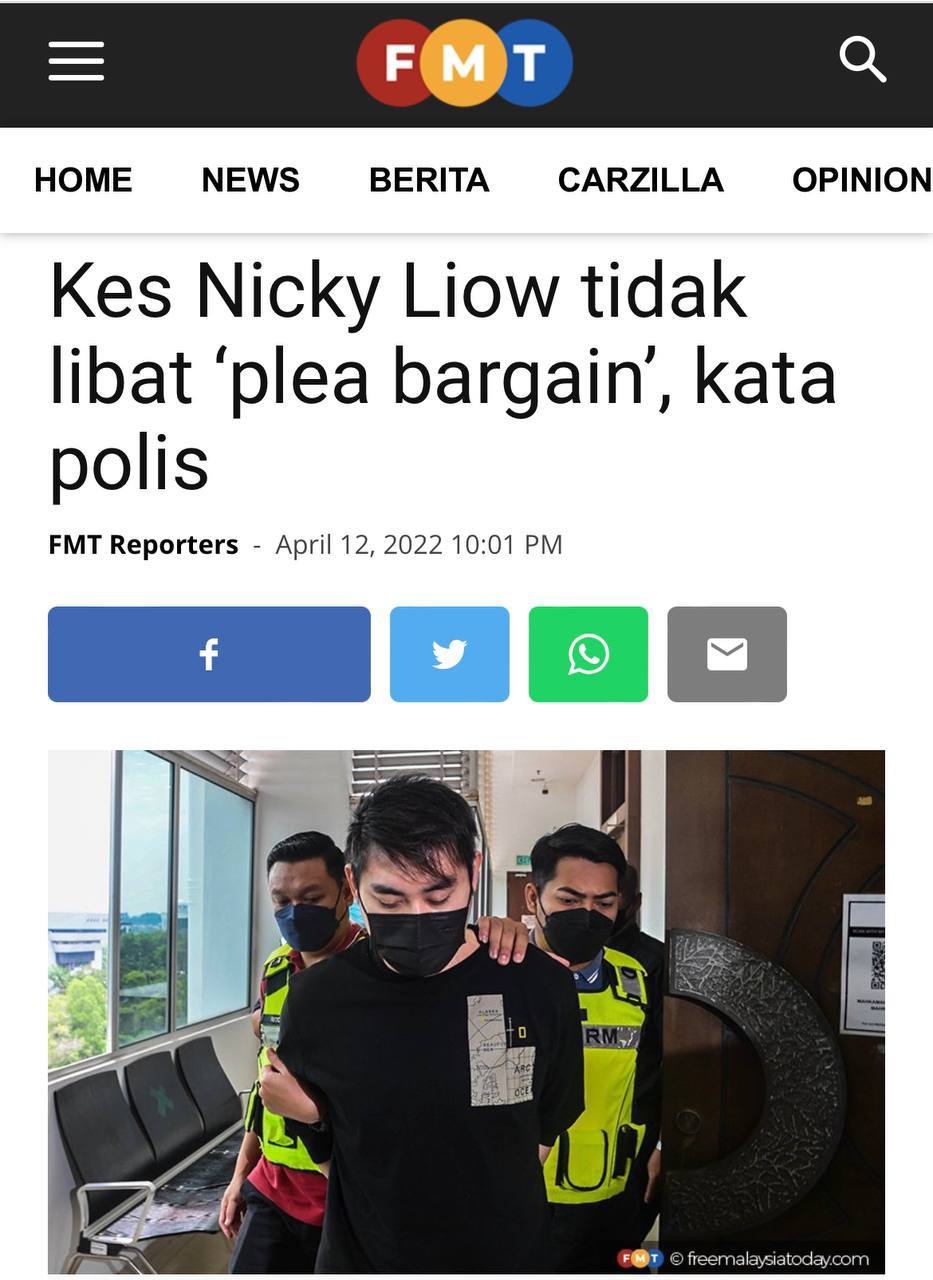
Task: Open the BERITA section
Action: pyautogui.click(x=429, y=180)
